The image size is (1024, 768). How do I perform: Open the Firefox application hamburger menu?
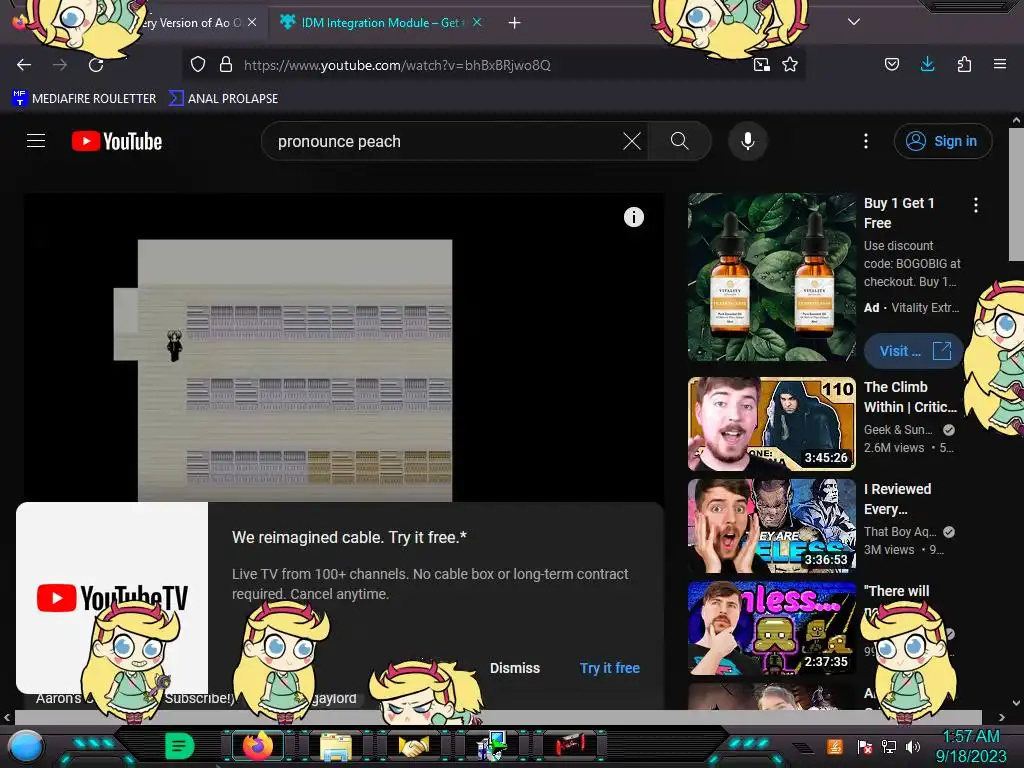1000,64
